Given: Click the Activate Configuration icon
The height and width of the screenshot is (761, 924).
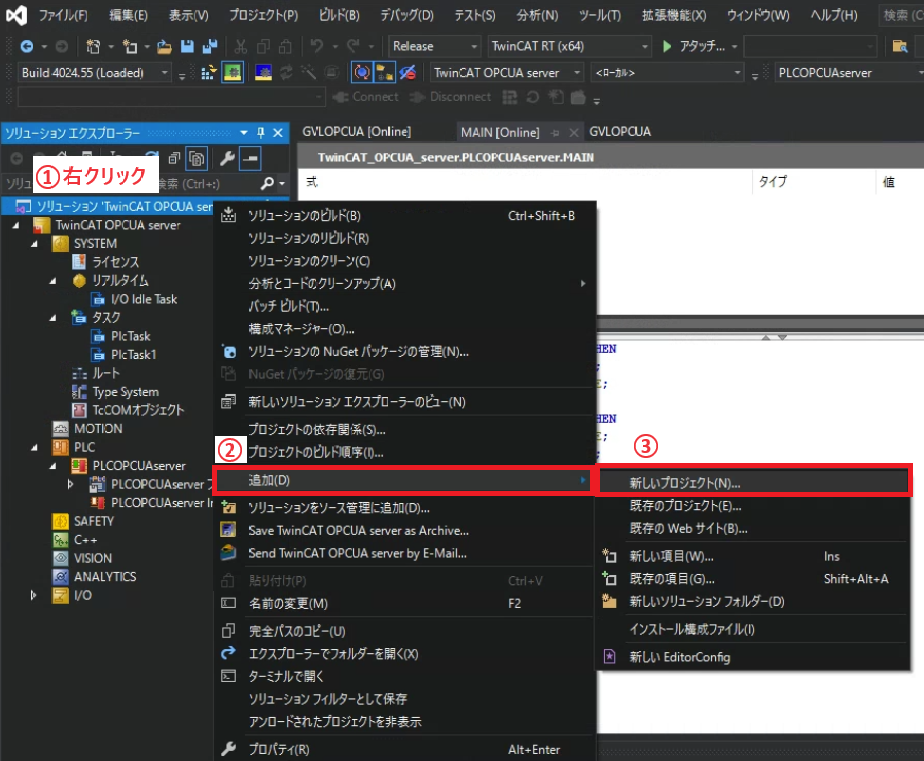Looking at the screenshot, I should pyautogui.click(x=207, y=73).
